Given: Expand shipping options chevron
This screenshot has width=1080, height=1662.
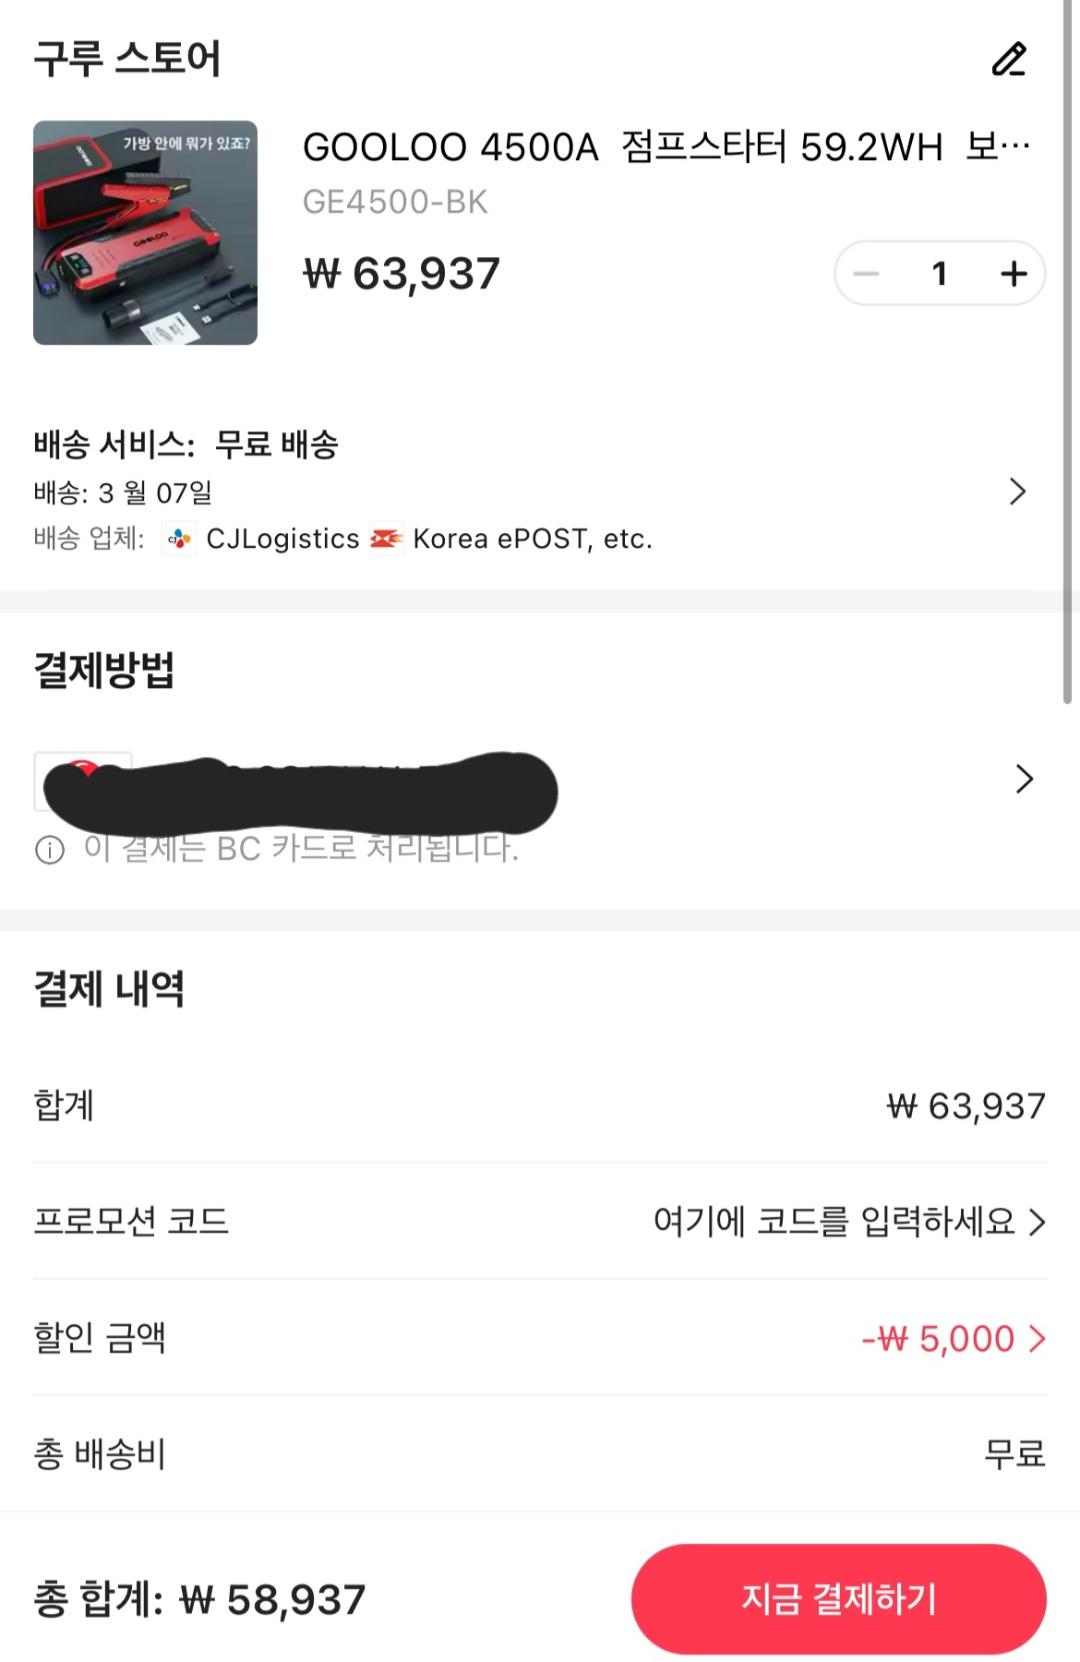Looking at the screenshot, I should pos(1018,491).
